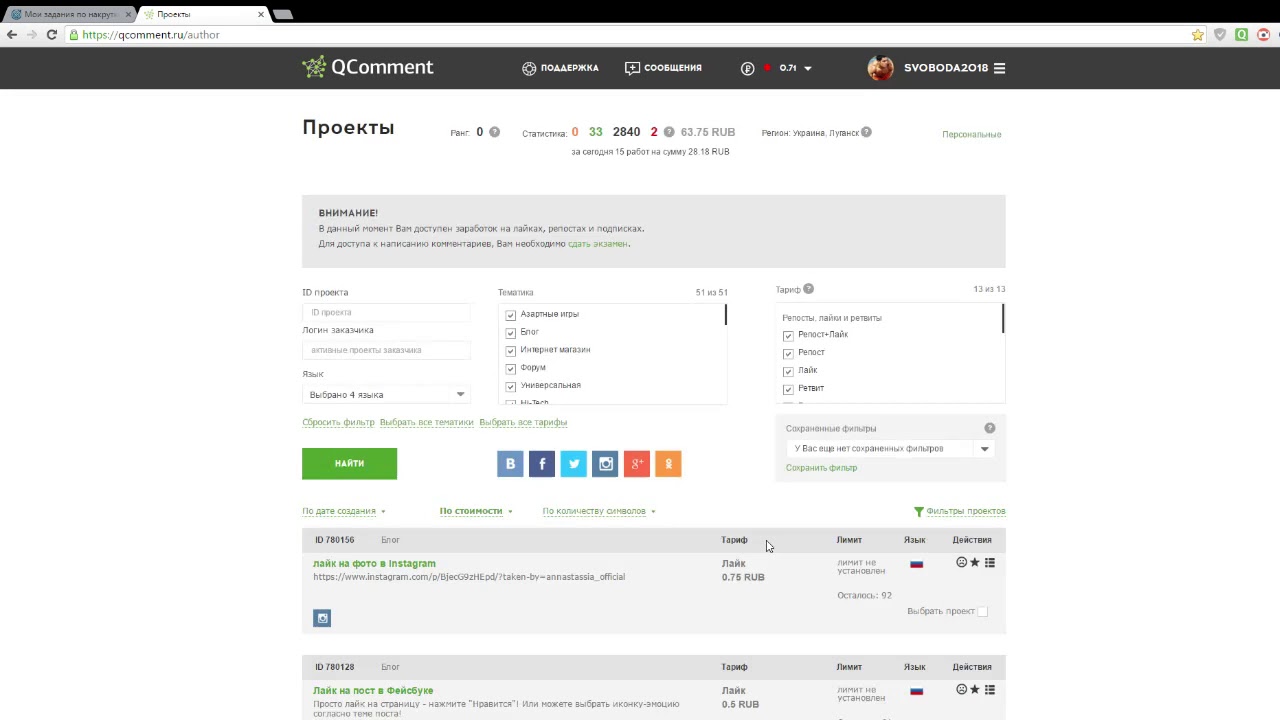Image resolution: width=1280 pixels, height=720 pixels.
Task: Click the Instagram social icon
Action: tap(605, 463)
